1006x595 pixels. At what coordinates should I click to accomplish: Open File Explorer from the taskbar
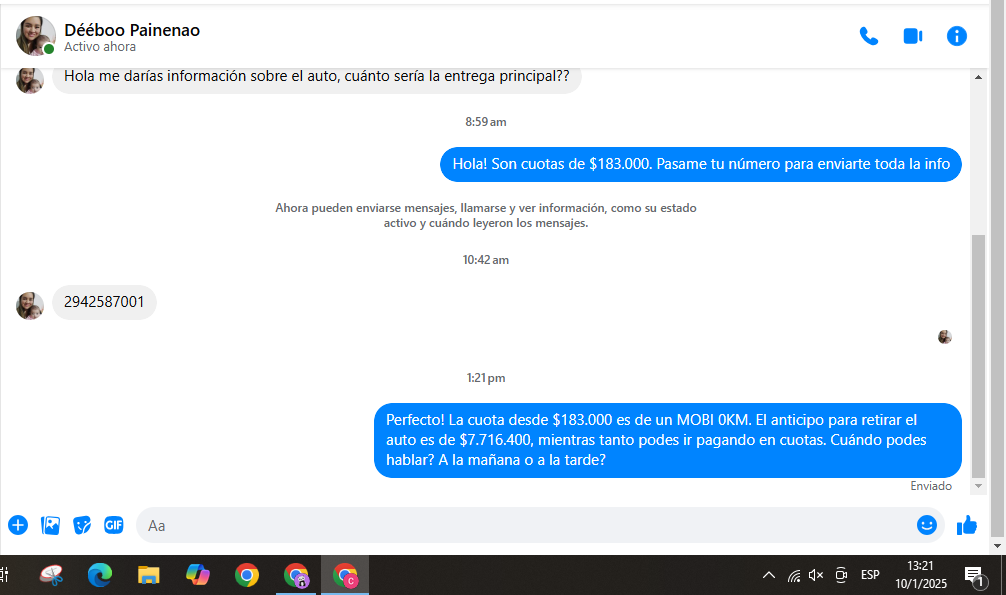[x=148, y=575]
